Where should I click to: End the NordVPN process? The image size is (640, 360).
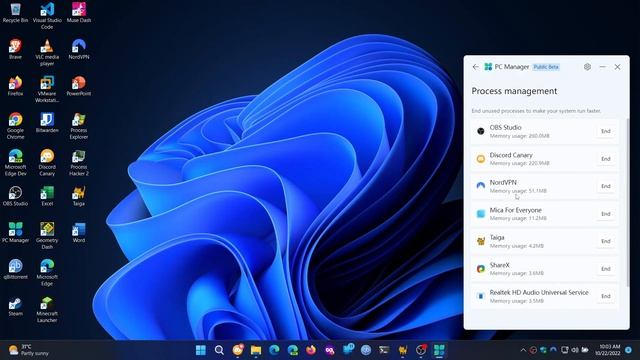coord(606,186)
